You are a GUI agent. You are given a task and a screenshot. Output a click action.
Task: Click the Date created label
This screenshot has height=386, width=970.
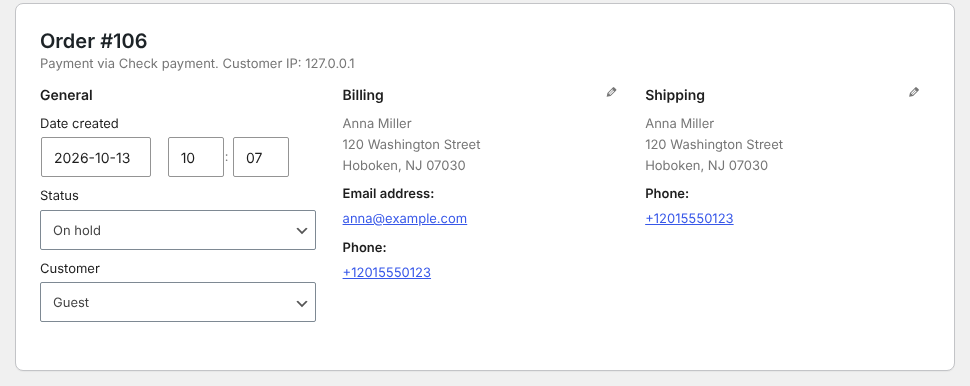[79, 124]
